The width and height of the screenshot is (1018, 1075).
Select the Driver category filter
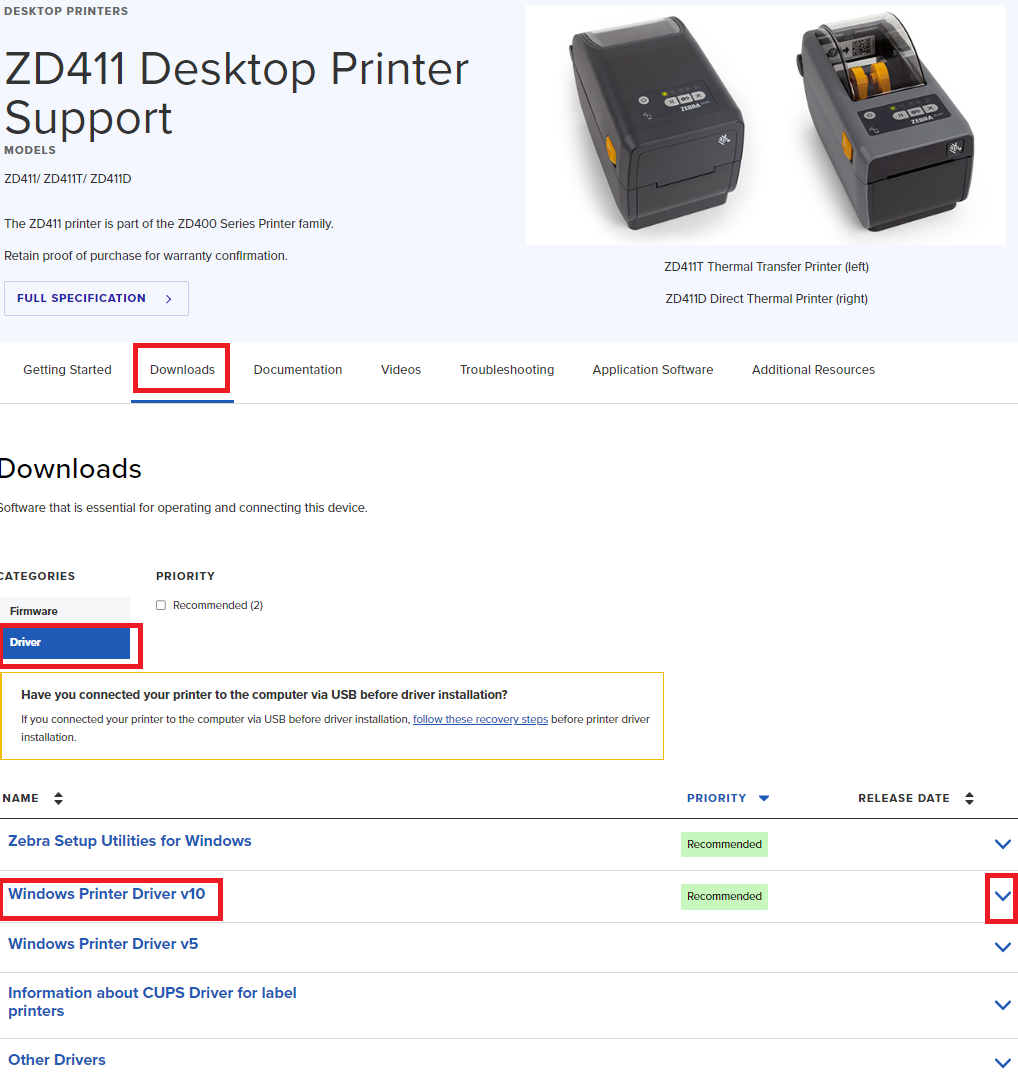tap(25, 642)
